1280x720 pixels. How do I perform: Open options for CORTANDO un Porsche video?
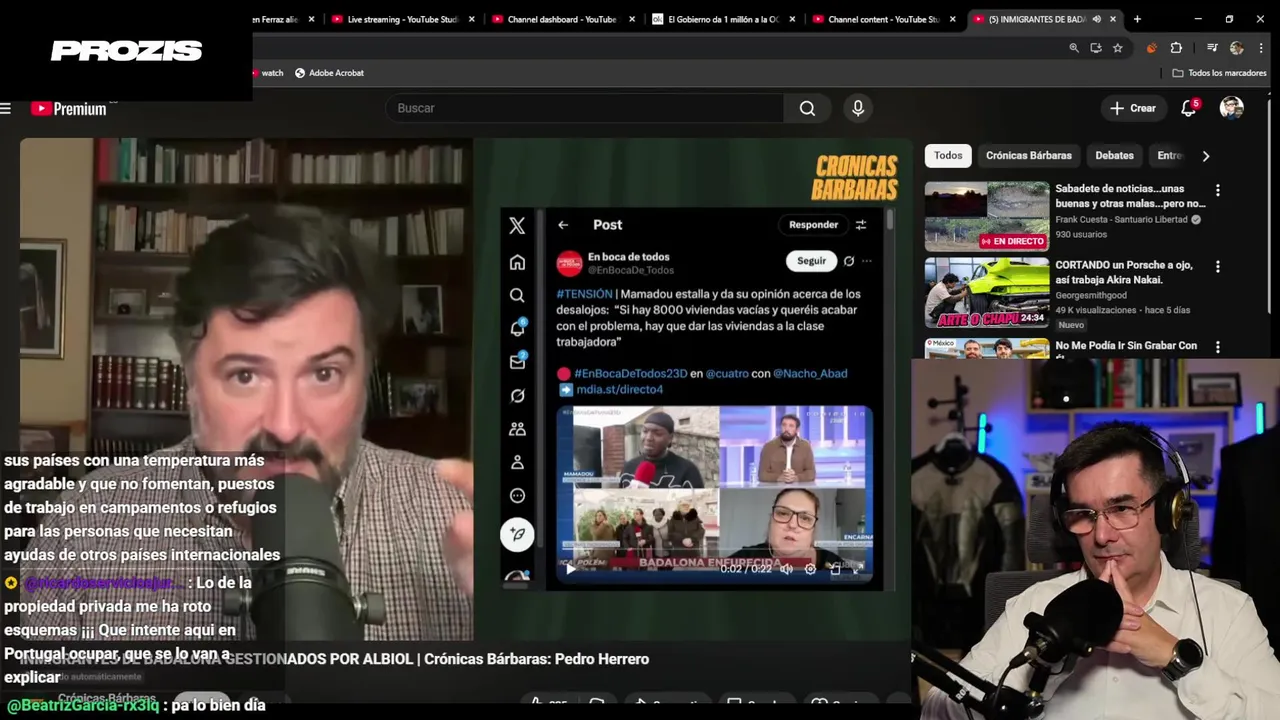click(1217, 267)
